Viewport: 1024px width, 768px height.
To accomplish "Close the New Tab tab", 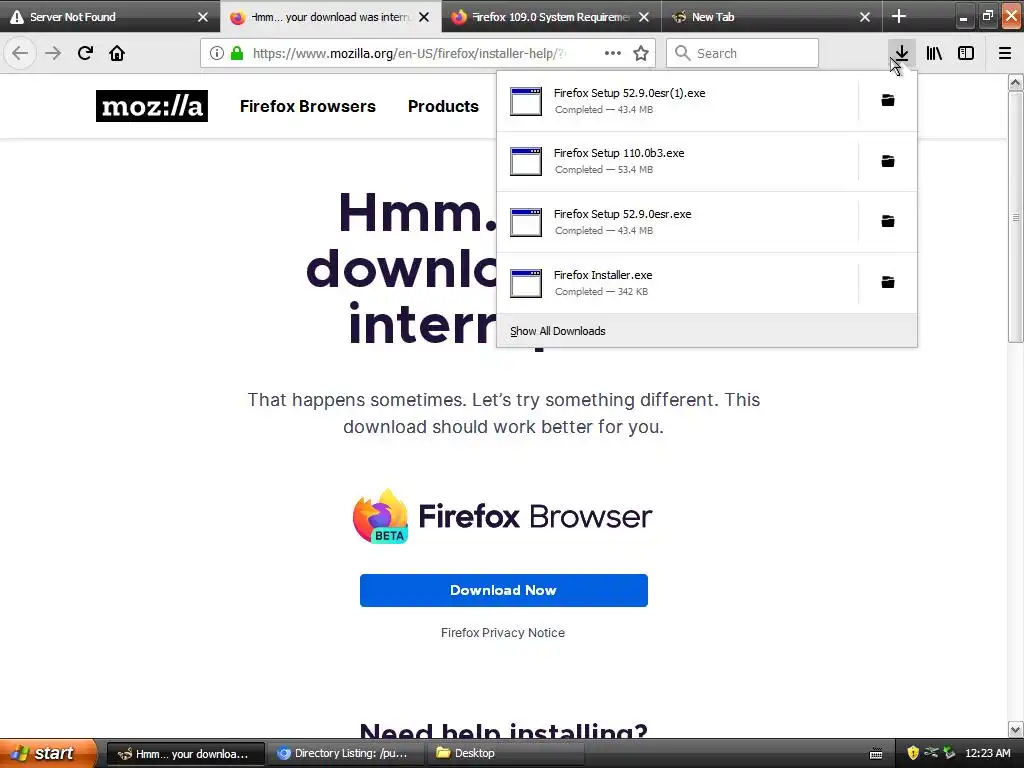I will (x=865, y=17).
